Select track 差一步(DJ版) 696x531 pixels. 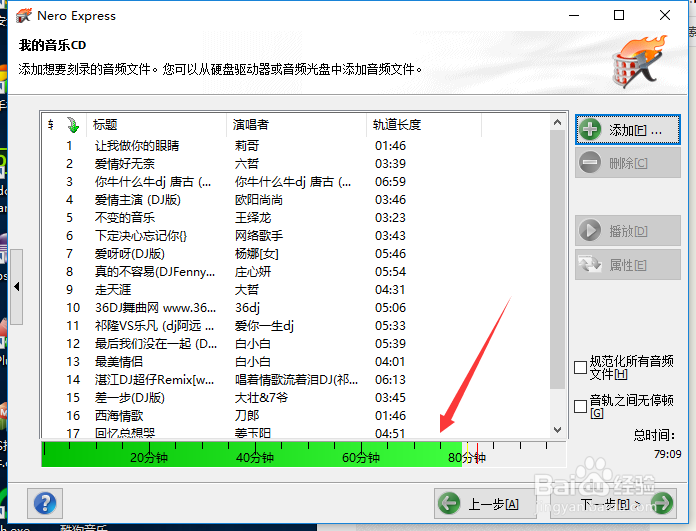coord(130,397)
